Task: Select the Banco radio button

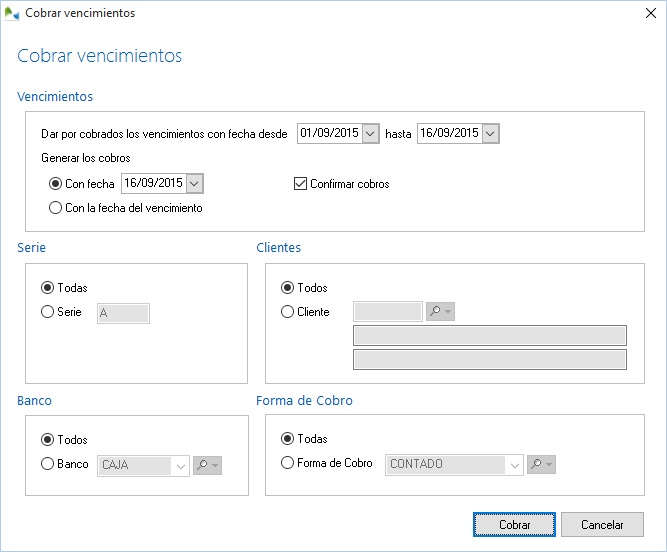Action: [x=48, y=464]
